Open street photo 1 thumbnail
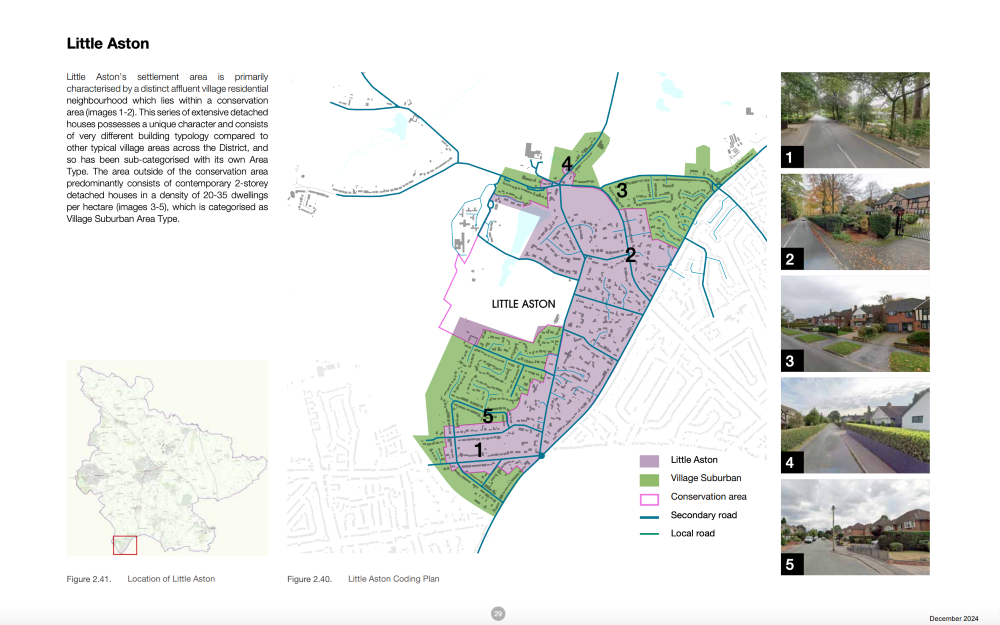This screenshot has height=625, width=1000. [854, 120]
